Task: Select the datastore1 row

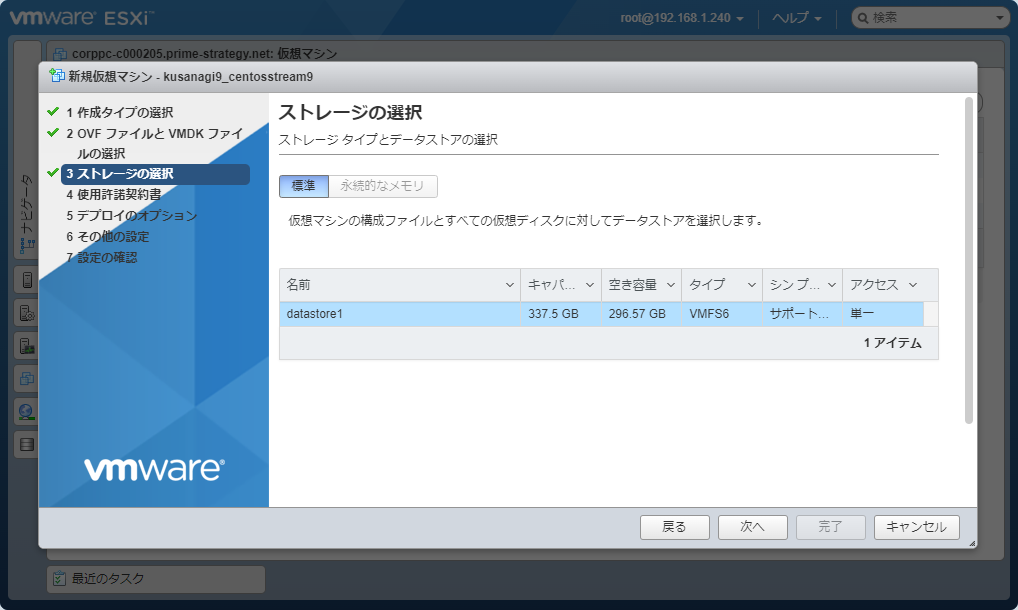Action: point(601,314)
